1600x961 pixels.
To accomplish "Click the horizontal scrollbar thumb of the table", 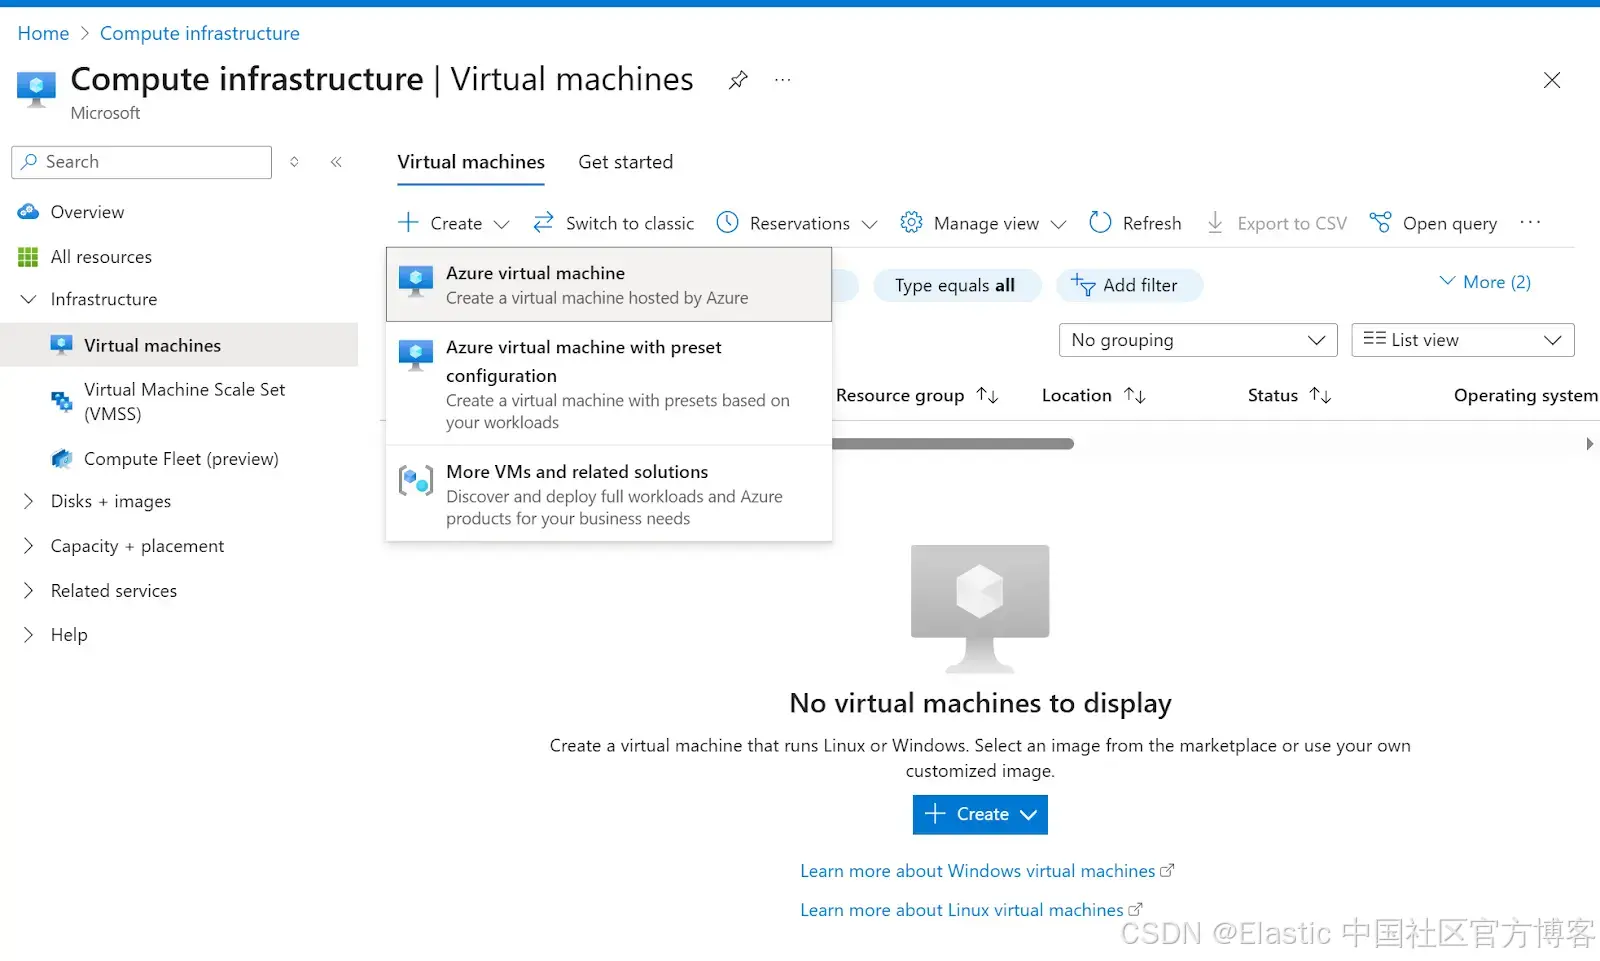I will [x=953, y=444].
